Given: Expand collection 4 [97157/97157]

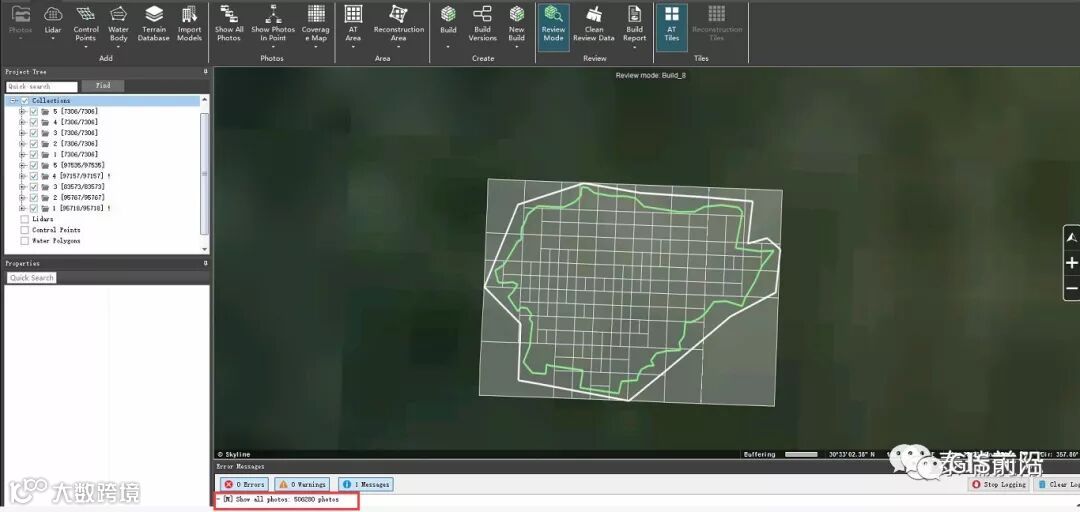Looking at the screenshot, I should (x=22, y=176).
